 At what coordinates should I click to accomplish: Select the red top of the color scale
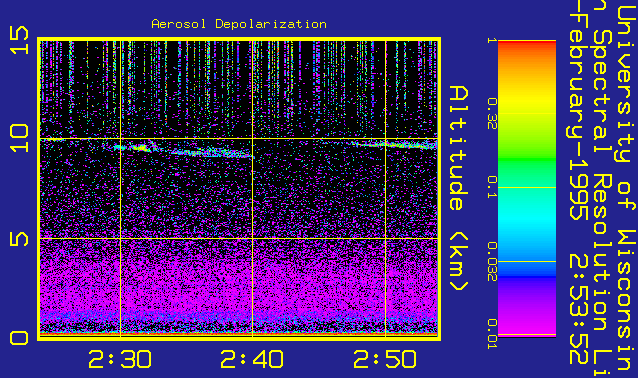pos(527,47)
